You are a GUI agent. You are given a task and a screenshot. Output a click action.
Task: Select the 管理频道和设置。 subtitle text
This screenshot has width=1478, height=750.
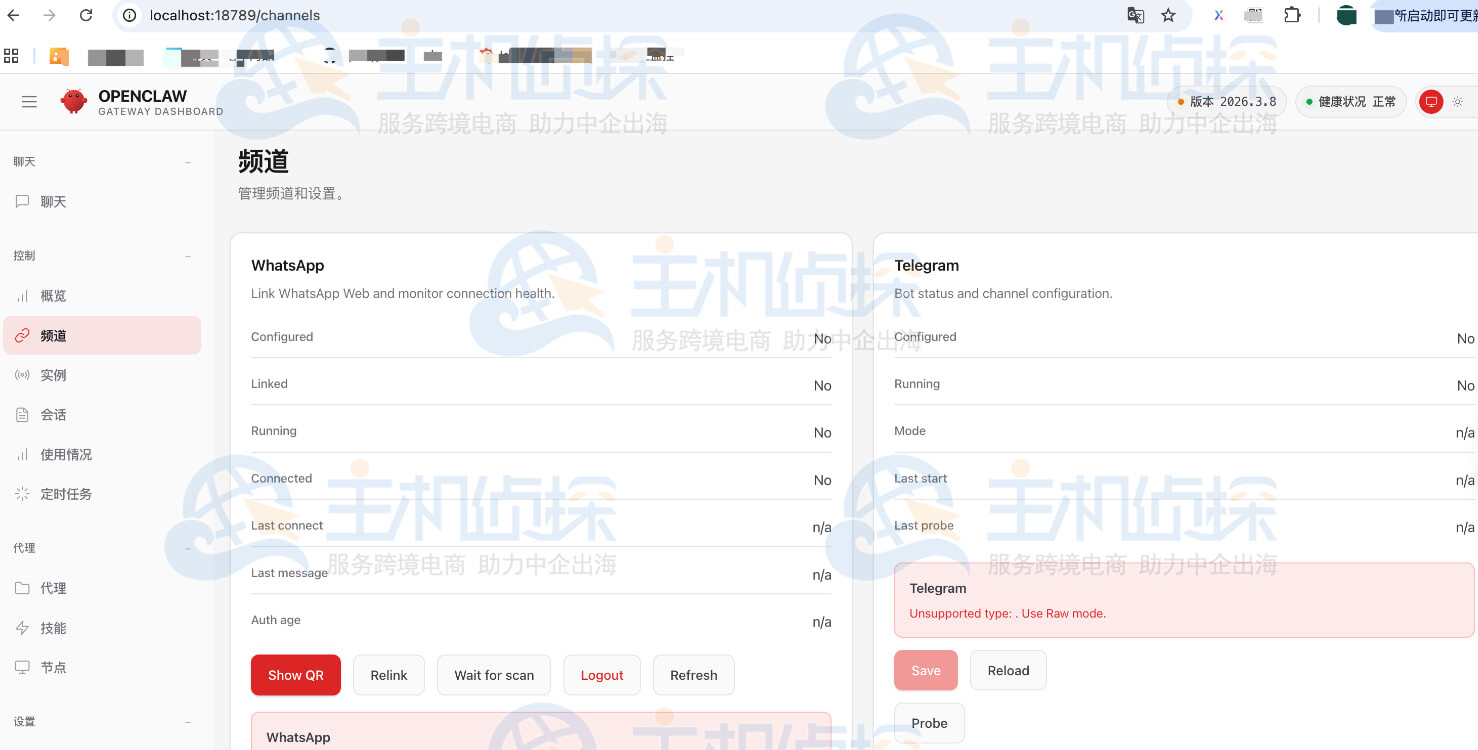click(x=292, y=193)
